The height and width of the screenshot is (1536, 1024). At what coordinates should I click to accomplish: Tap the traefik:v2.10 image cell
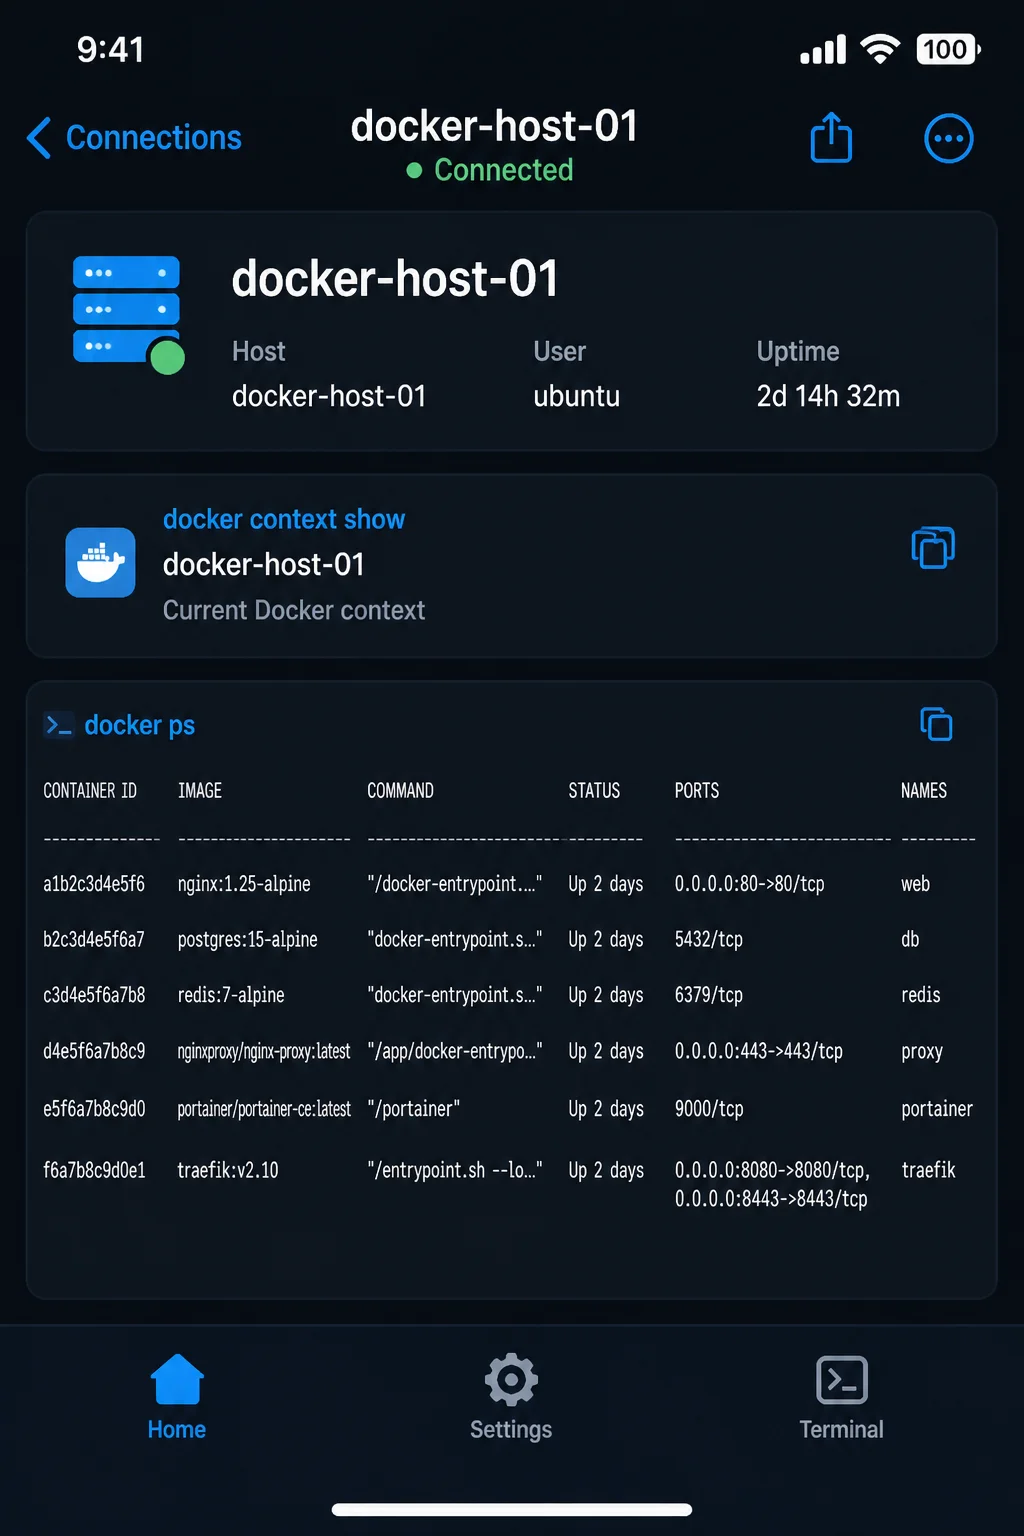coord(228,1170)
